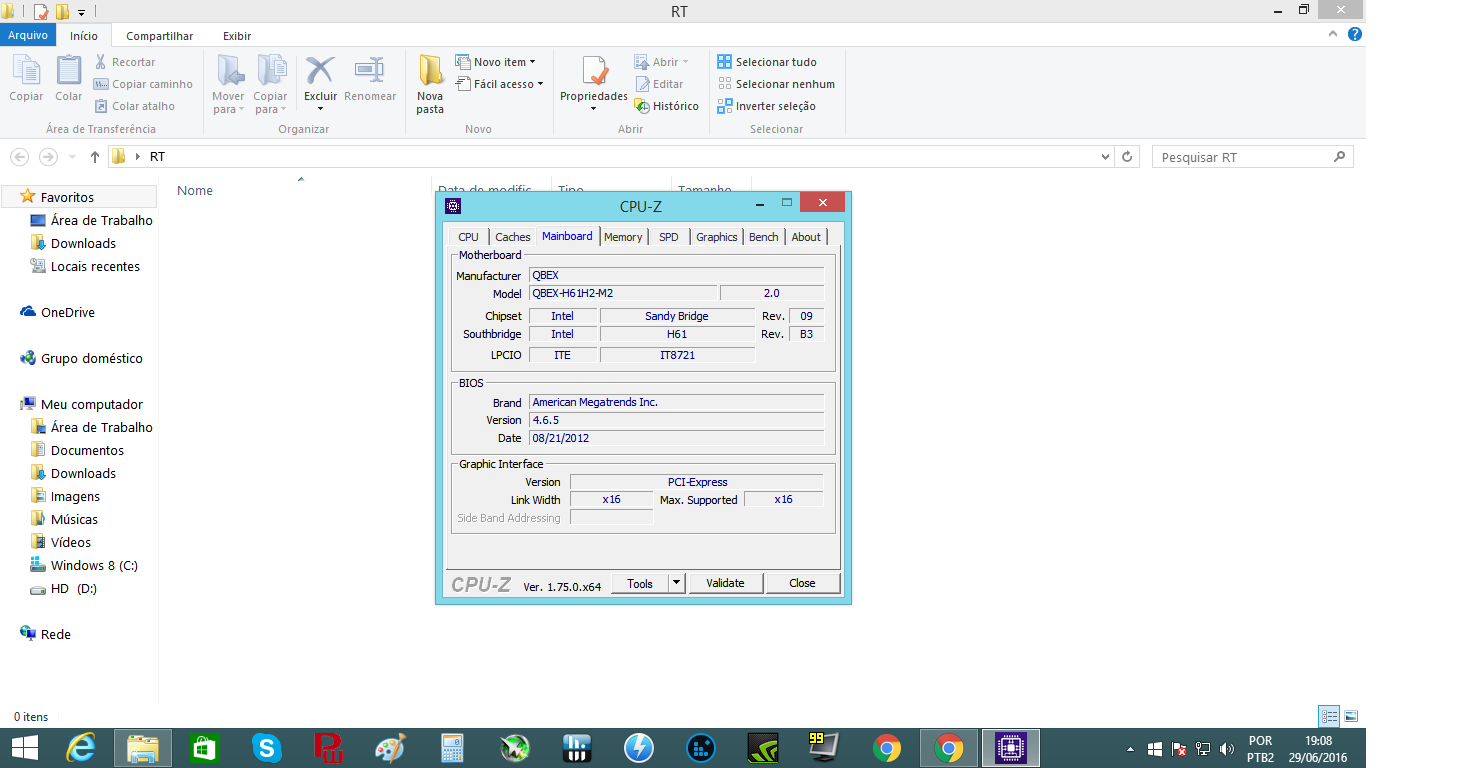Click the ribbon Help question mark icon
Screen dimensions: 1472x768
tap(1356, 35)
